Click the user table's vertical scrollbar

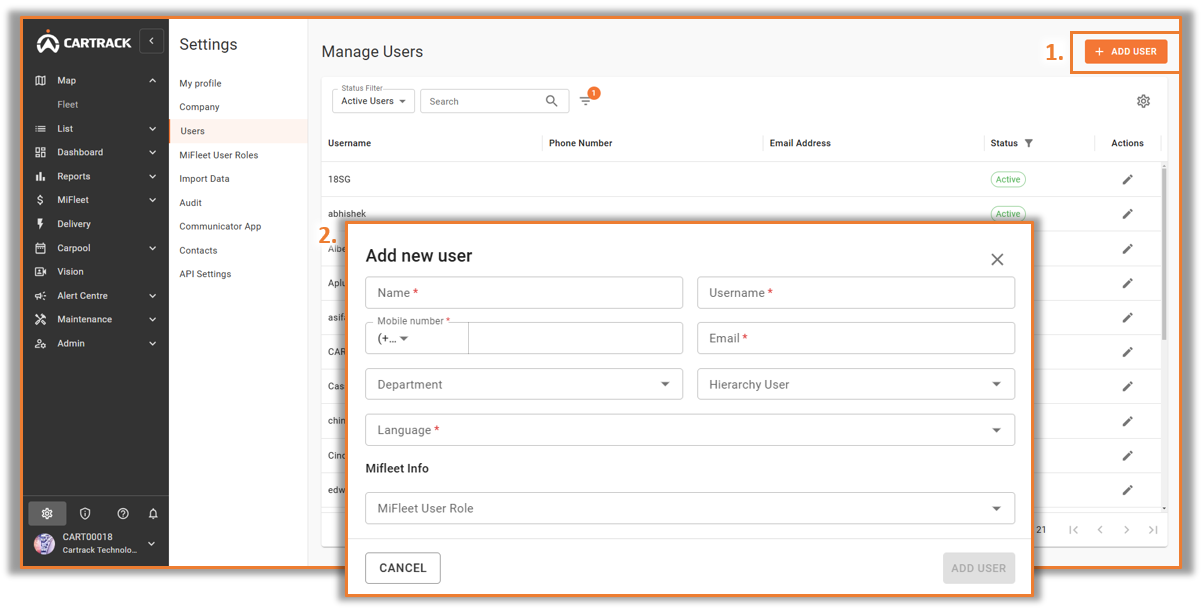pos(1163,253)
